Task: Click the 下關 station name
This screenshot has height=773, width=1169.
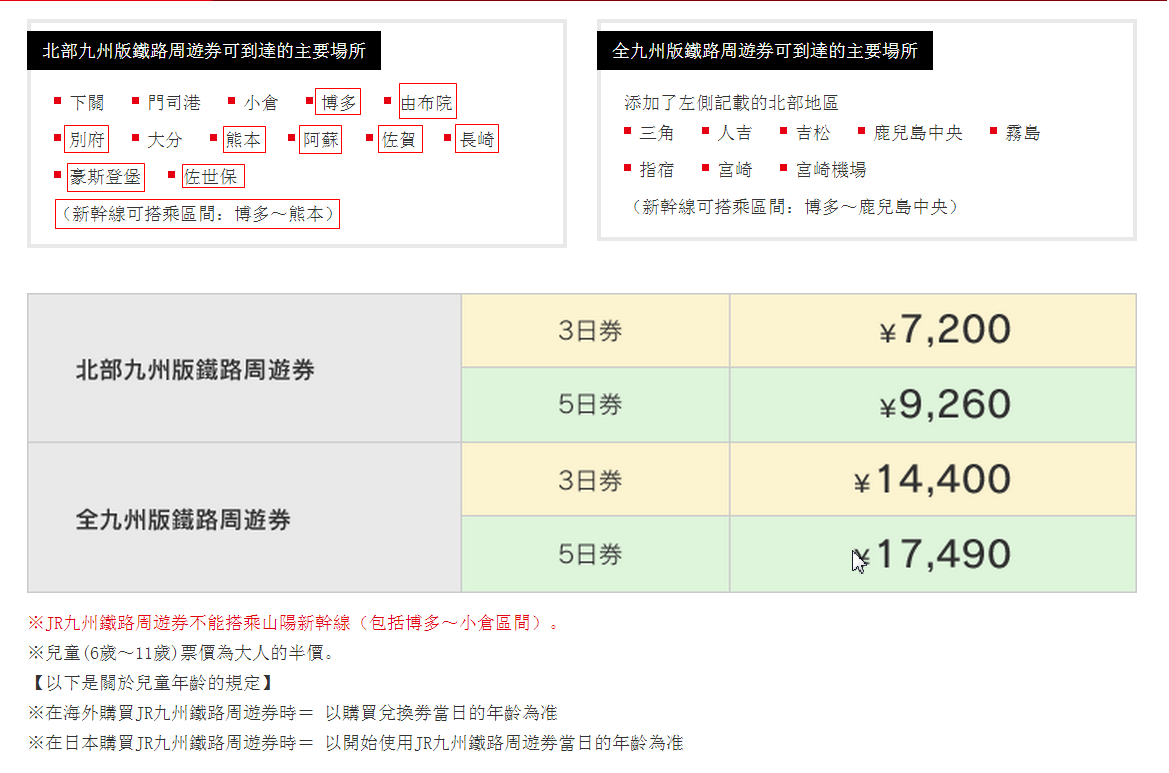Action: tap(87, 103)
